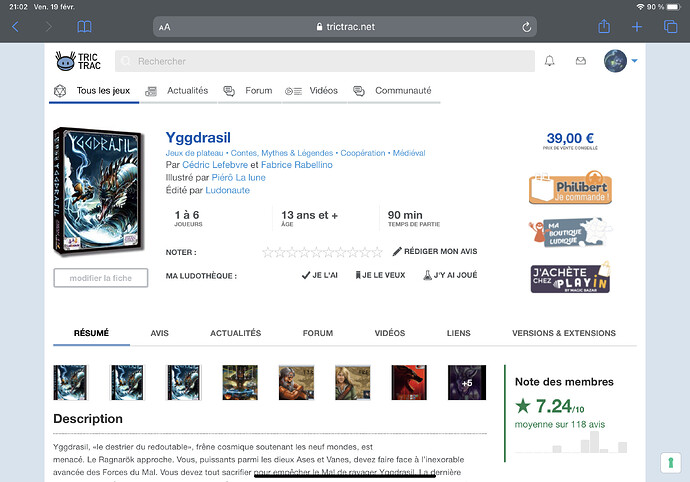Click the green floating widget icon
The image size is (690, 482).
pos(671,463)
